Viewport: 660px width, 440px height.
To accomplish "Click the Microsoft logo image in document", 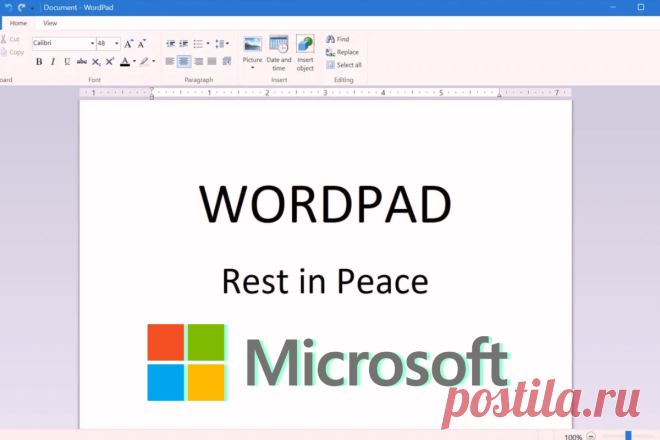I will click(x=327, y=362).
